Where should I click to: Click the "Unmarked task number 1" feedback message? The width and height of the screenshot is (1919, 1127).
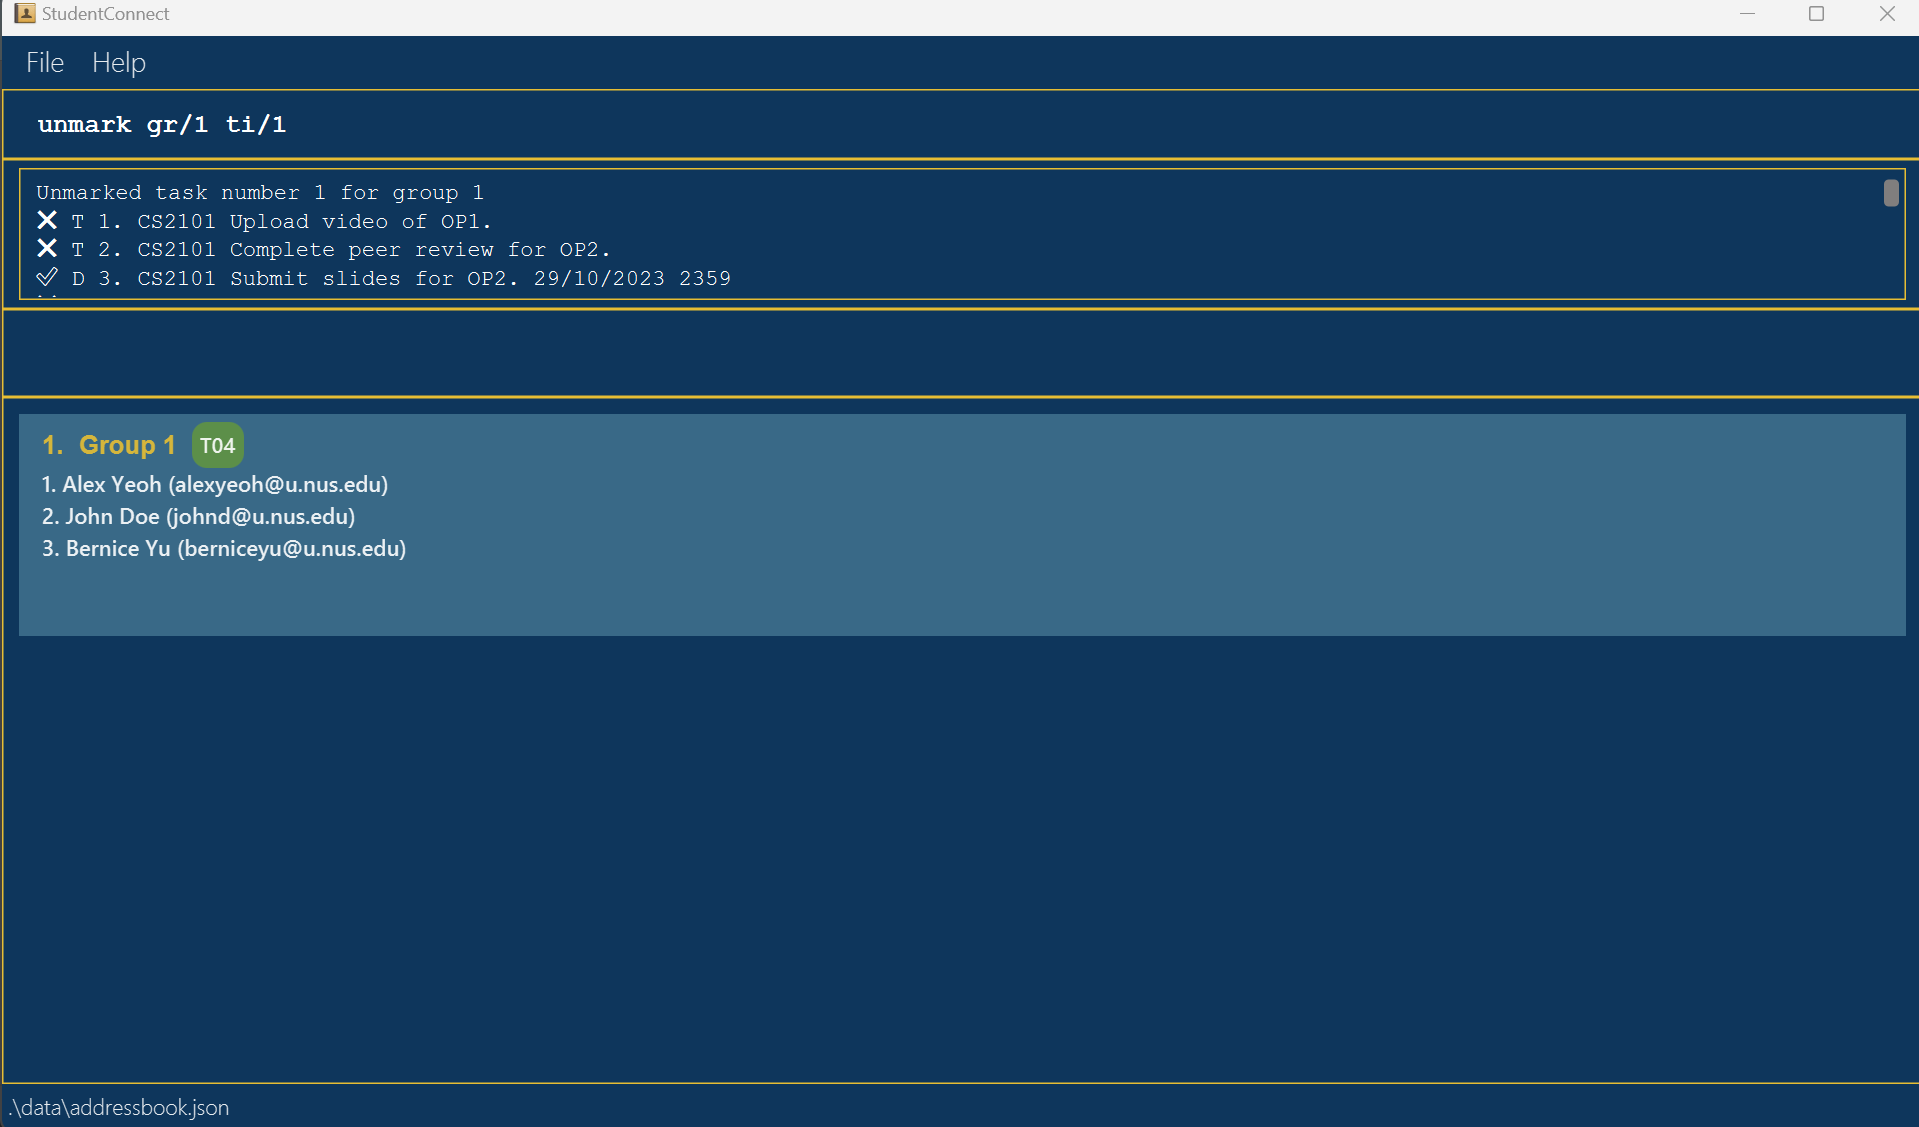[x=260, y=192]
